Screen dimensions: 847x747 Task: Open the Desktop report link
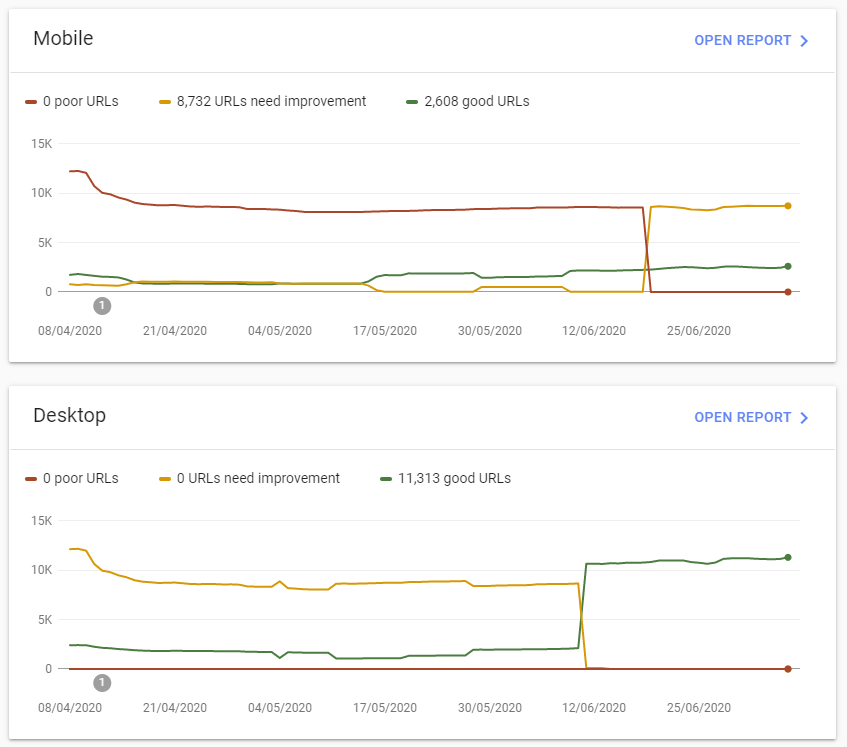pyautogui.click(x=742, y=418)
